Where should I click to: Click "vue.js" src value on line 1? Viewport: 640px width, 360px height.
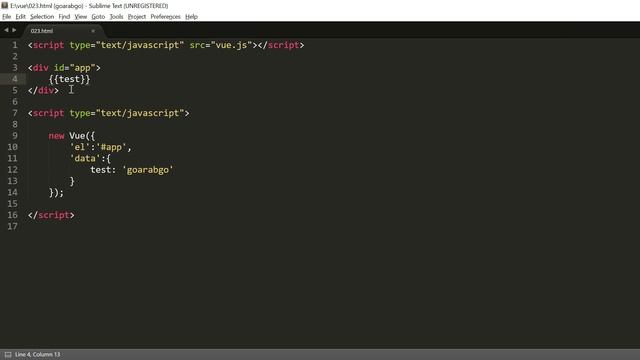coord(231,45)
